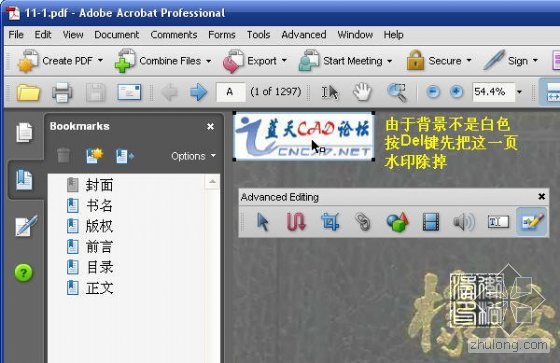
Task: Select the 前言 bookmark
Action: [x=99, y=247]
